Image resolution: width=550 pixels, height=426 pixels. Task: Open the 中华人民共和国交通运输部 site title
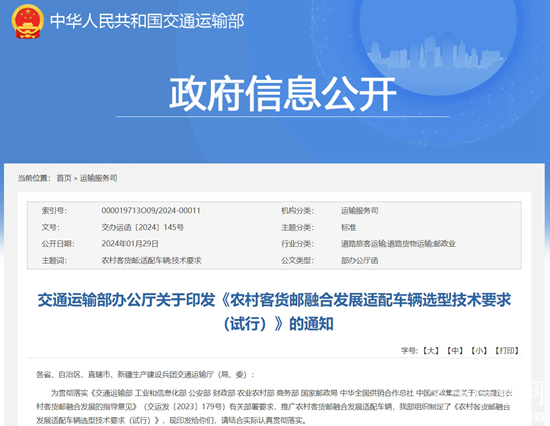[x=147, y=21]
